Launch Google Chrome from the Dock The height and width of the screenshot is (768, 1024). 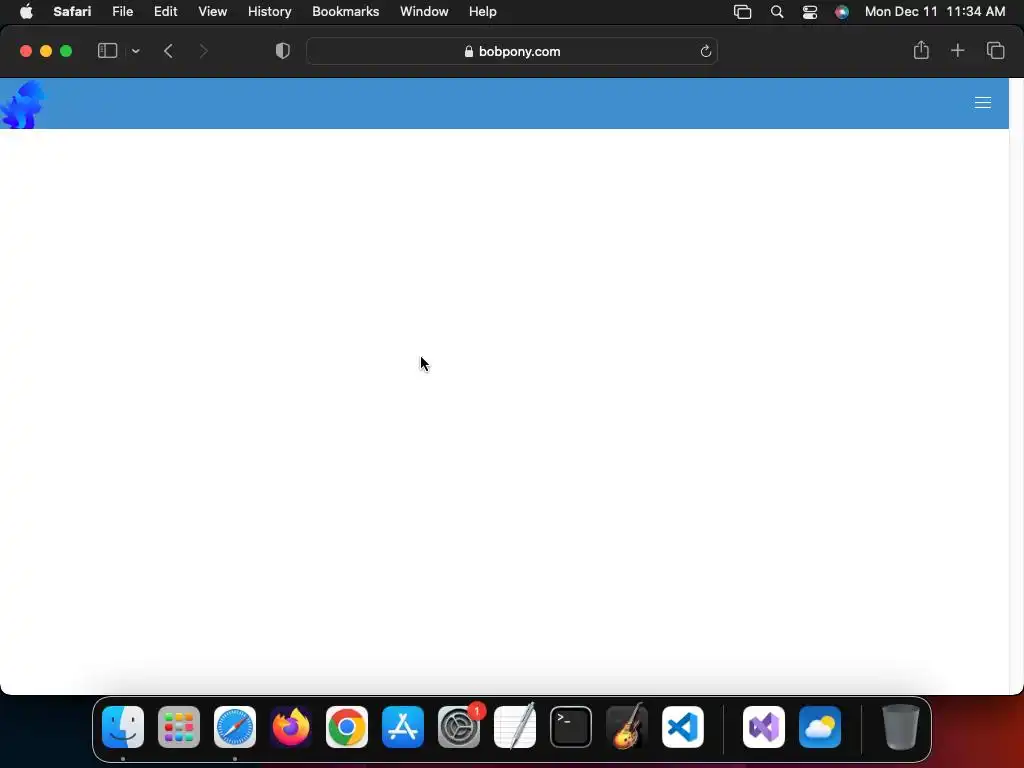pos(347,727)
